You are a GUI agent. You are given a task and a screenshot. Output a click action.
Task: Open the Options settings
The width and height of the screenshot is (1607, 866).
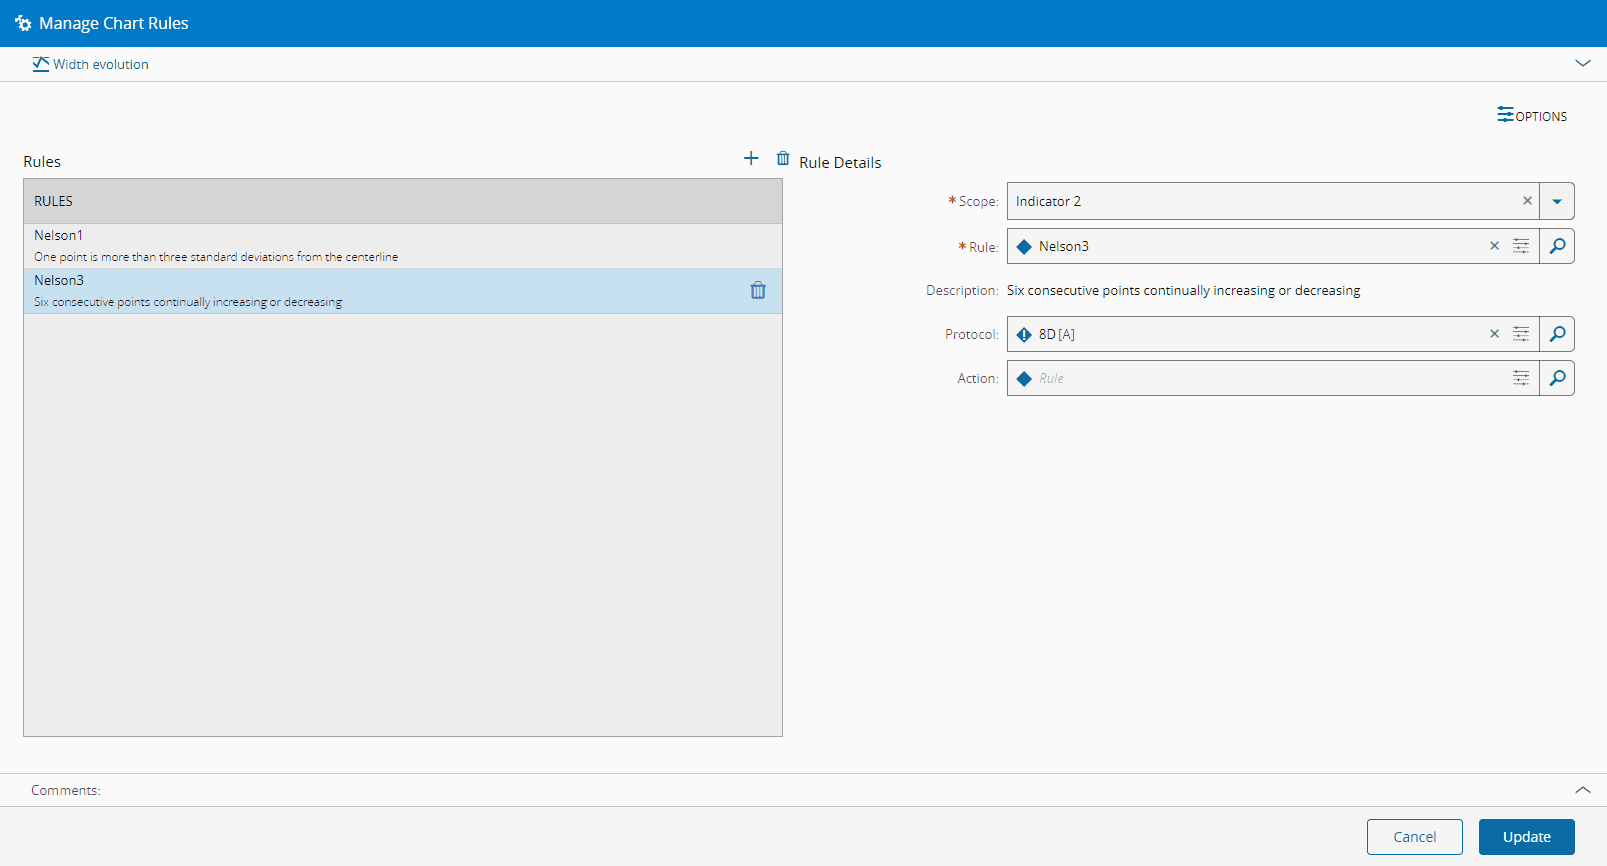click(x=1531, y=116)
